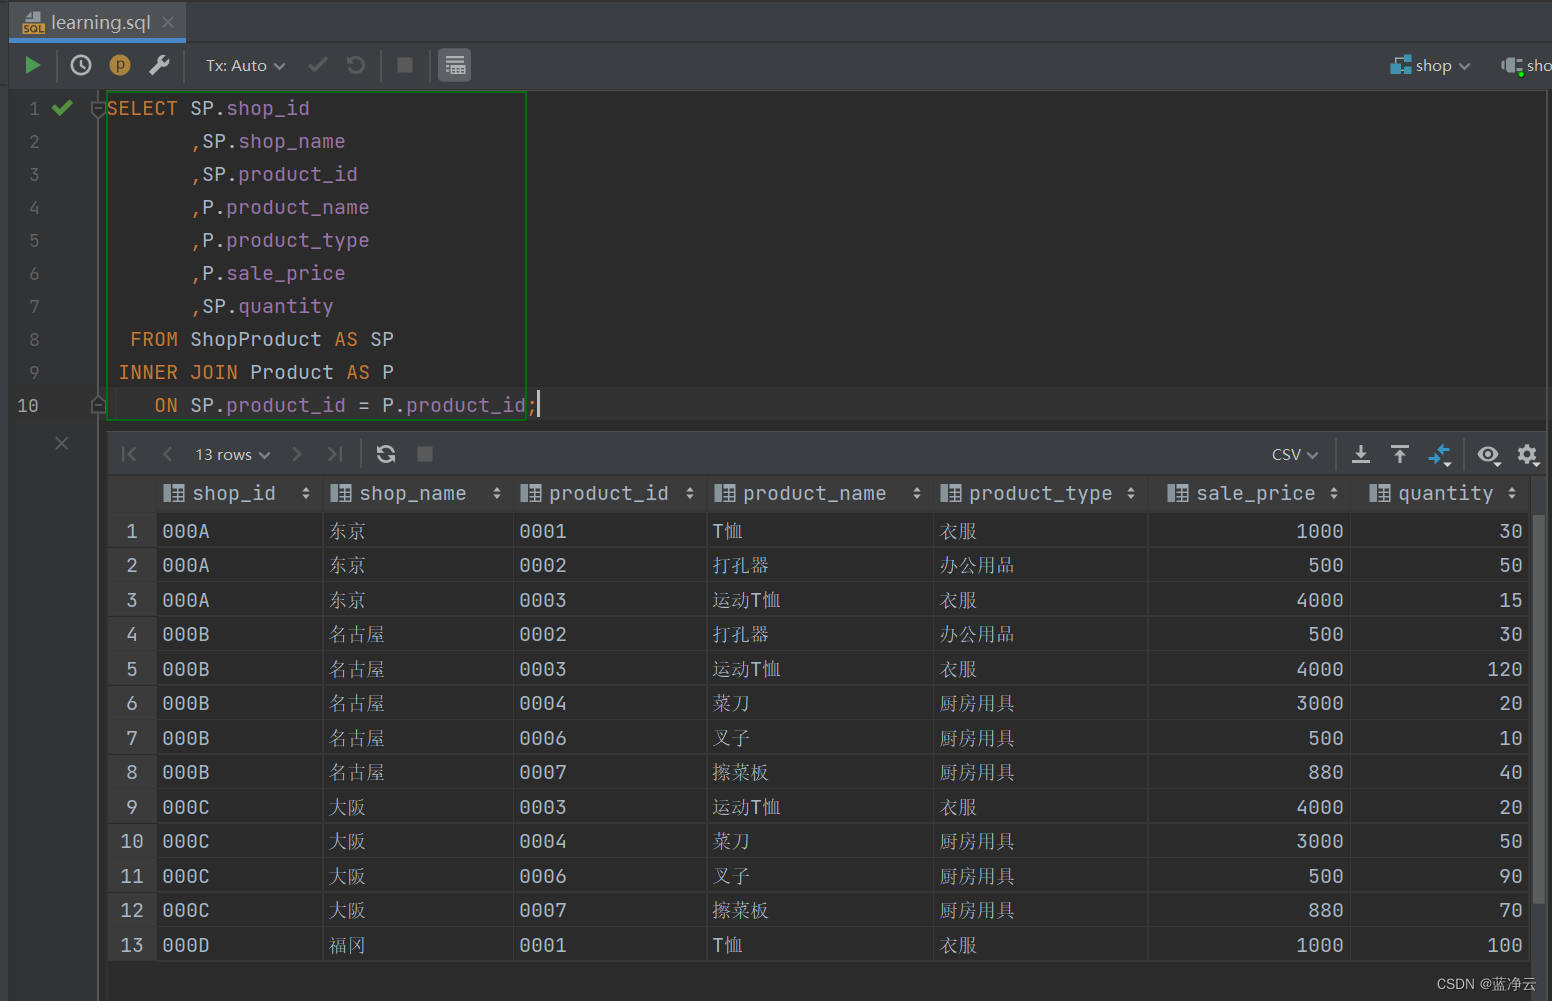This screenshot has height=1001, width=1552.
Task: Click sale_price 880 in row 8
Action: click(1249, 772)
